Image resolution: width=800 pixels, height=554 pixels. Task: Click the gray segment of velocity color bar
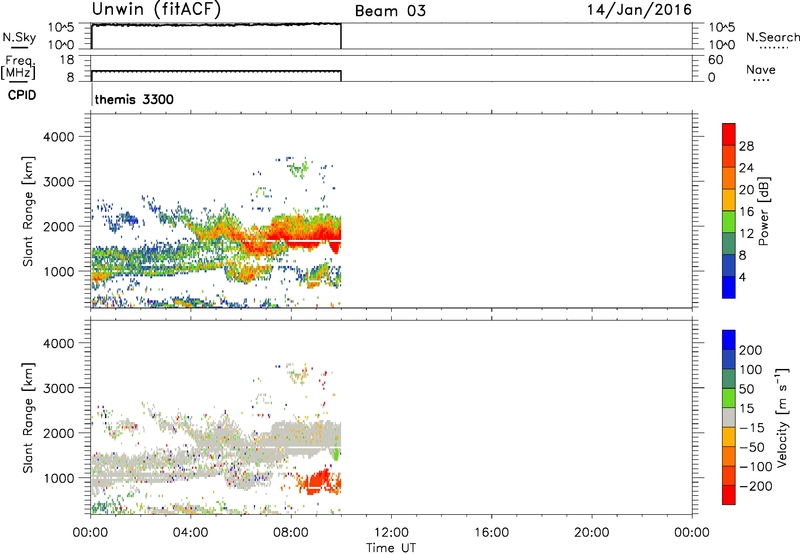[x=729, y=417]
